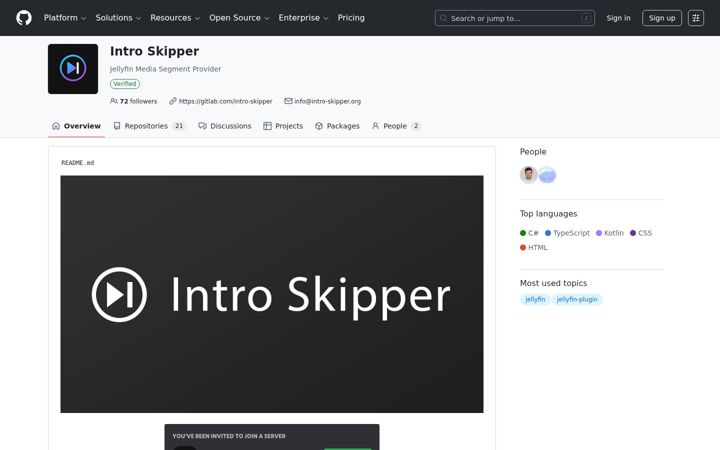Click the Verified badge
Viewport: 720px width, 450px height.
pyautogui.click(x=125, y=84)
